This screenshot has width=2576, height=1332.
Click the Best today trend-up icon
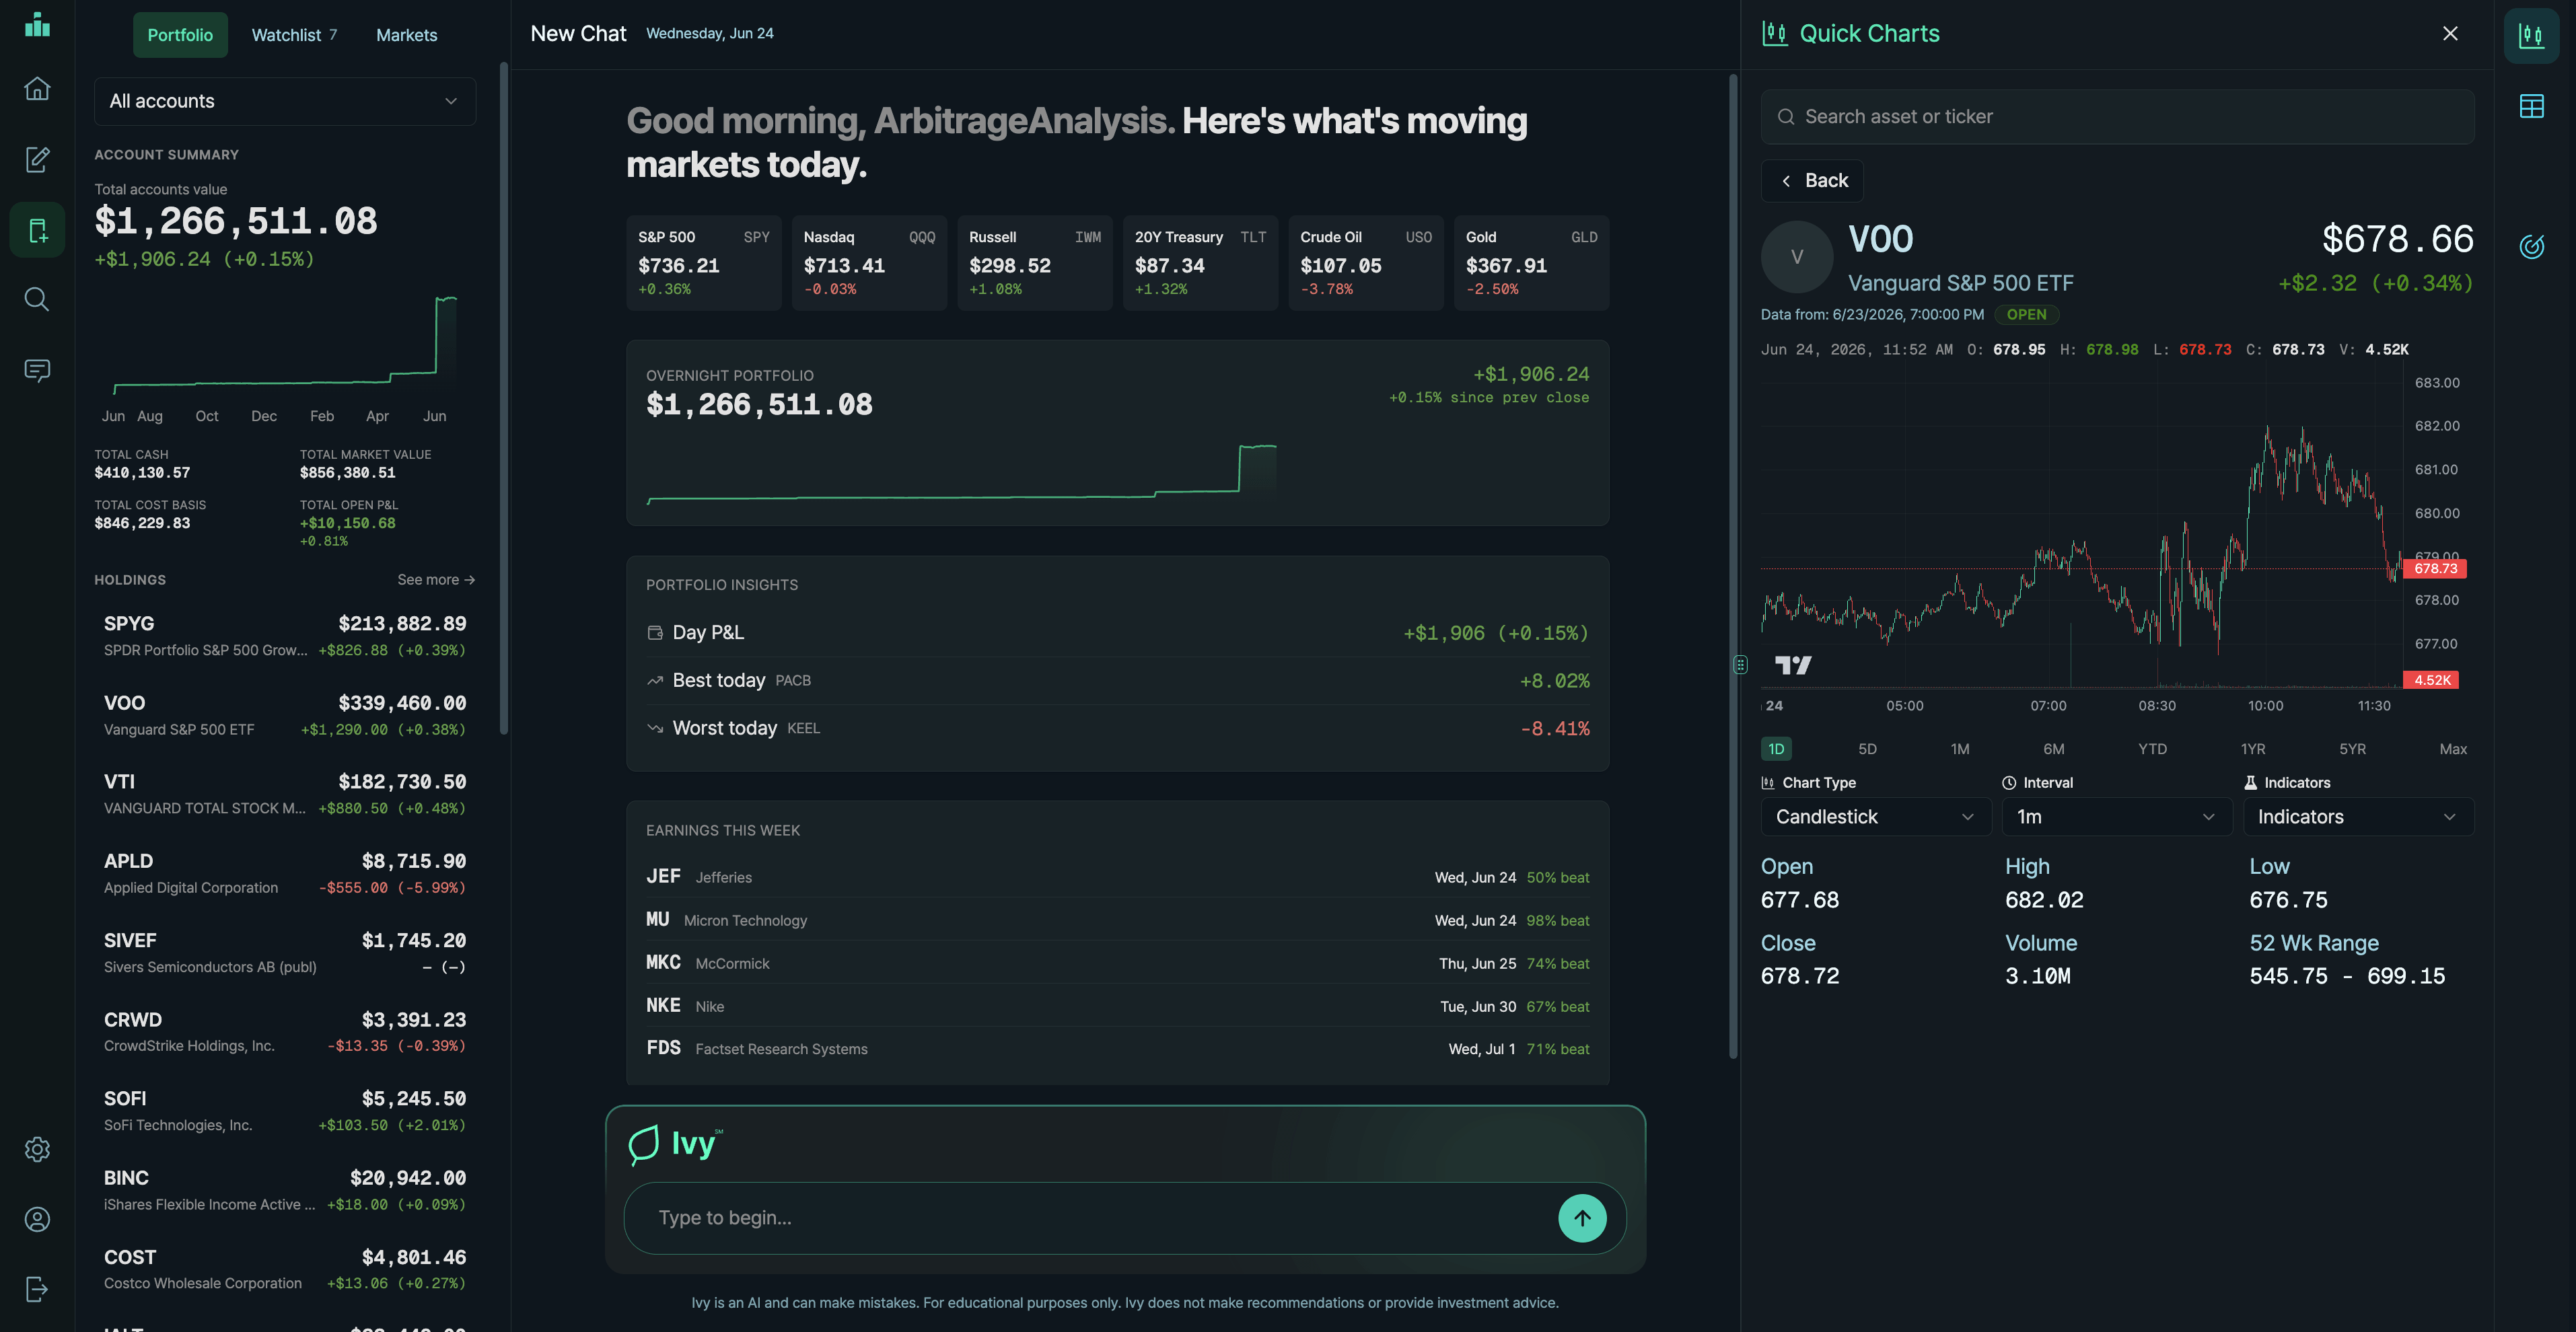click(655, 681)
